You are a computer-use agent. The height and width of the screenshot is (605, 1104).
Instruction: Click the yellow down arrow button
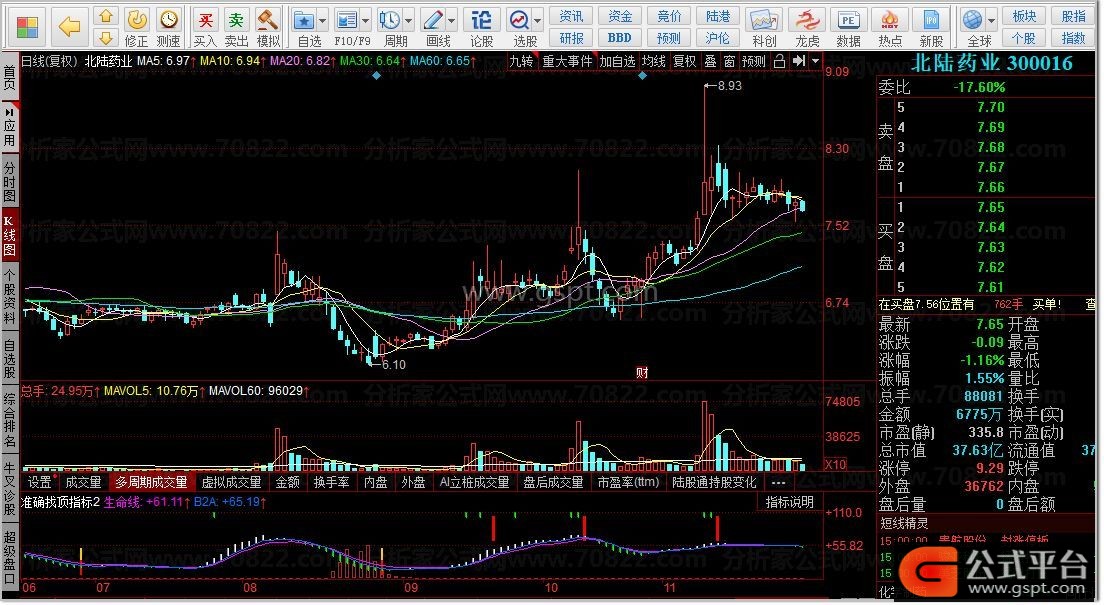tap(106, 37)
